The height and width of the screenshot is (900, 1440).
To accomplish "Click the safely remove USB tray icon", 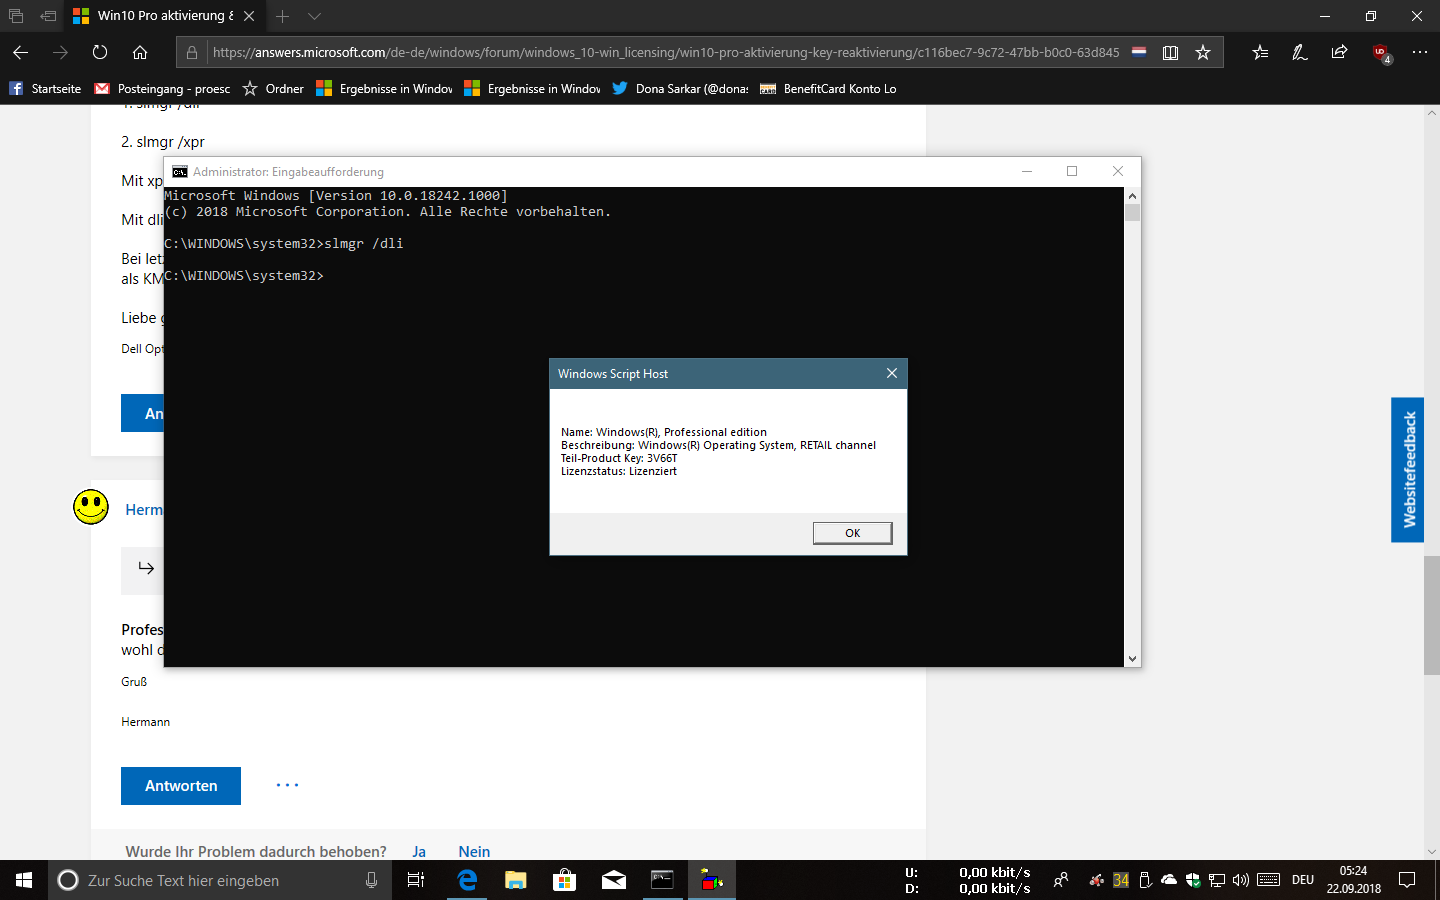I will (1145, 880).
